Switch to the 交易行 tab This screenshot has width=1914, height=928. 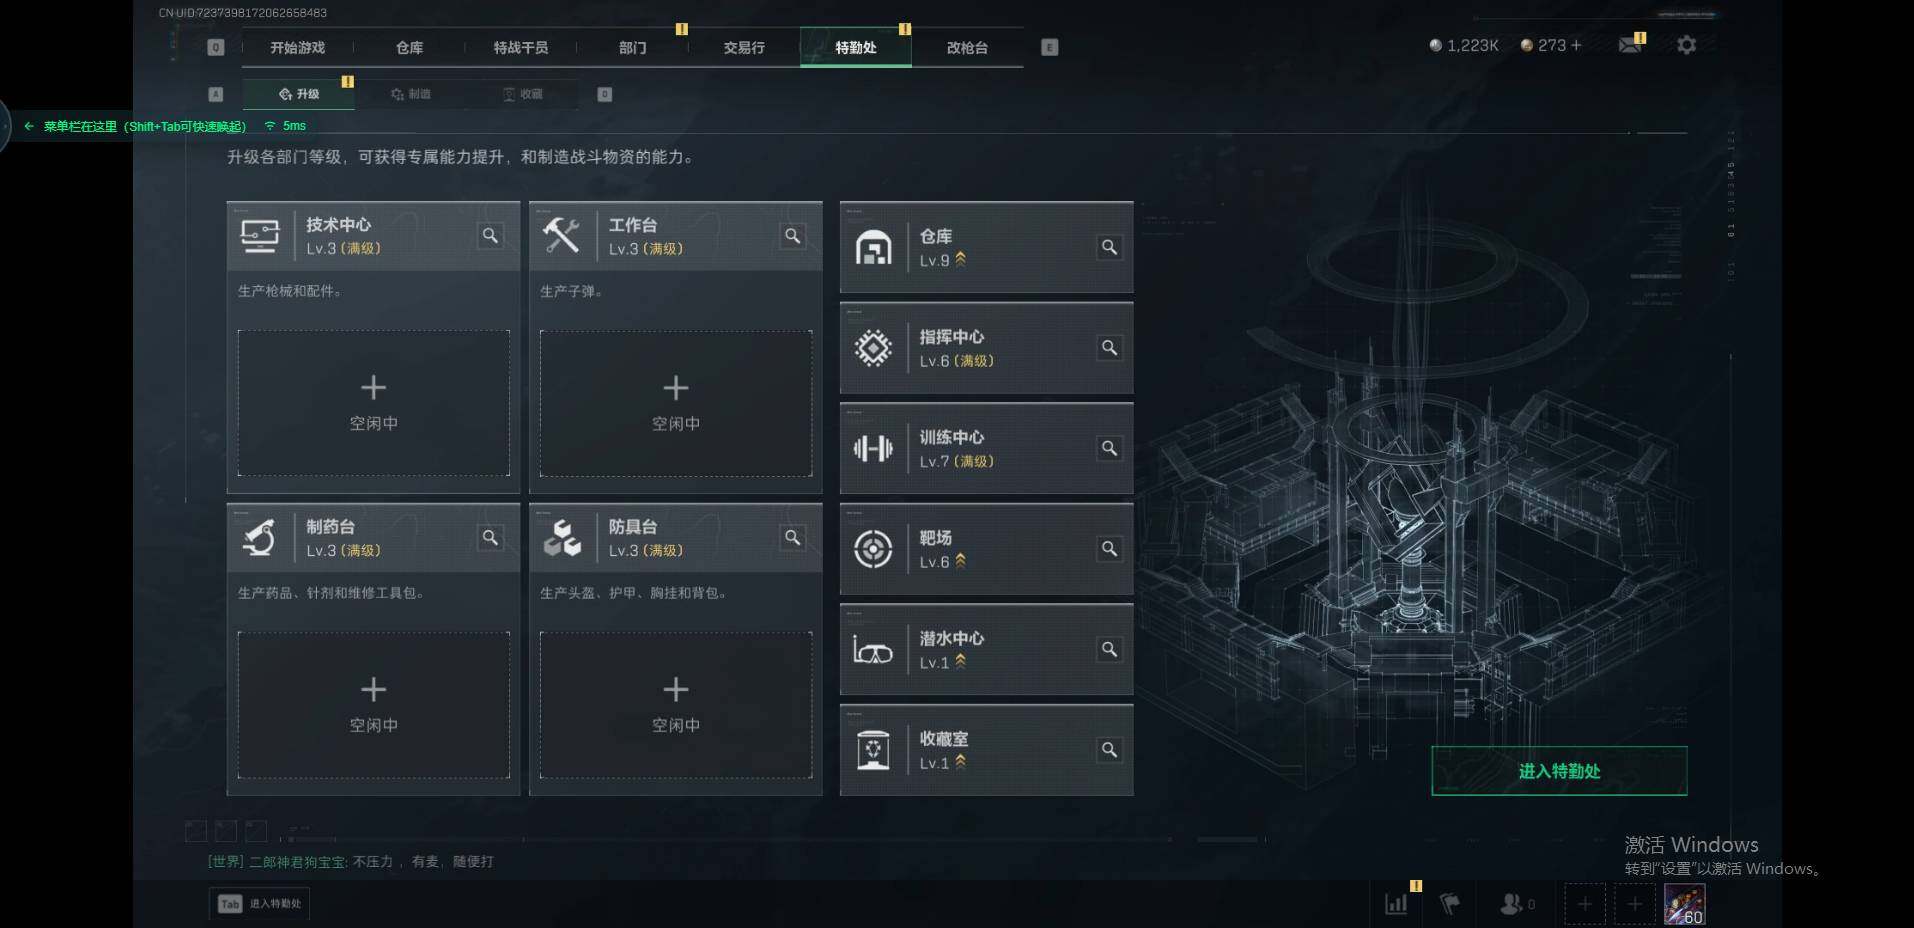click(744, 48)
